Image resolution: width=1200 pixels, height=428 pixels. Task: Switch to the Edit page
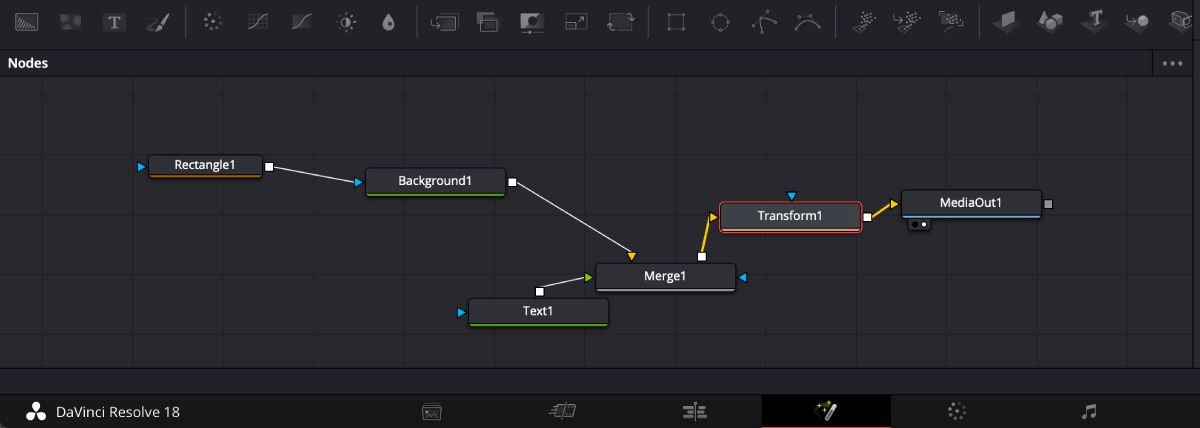[695, 411]
